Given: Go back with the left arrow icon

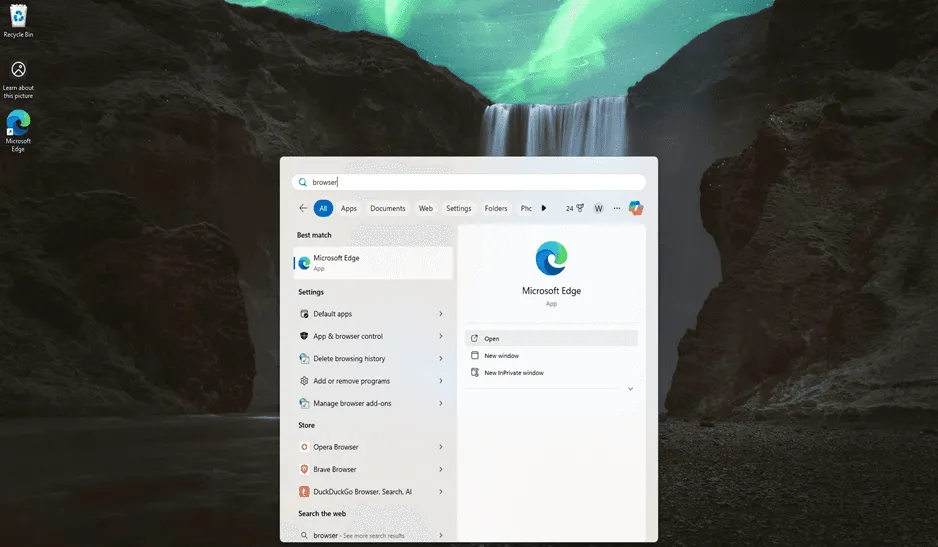Looking at the screenshot, I should click(x=303, y=208).
